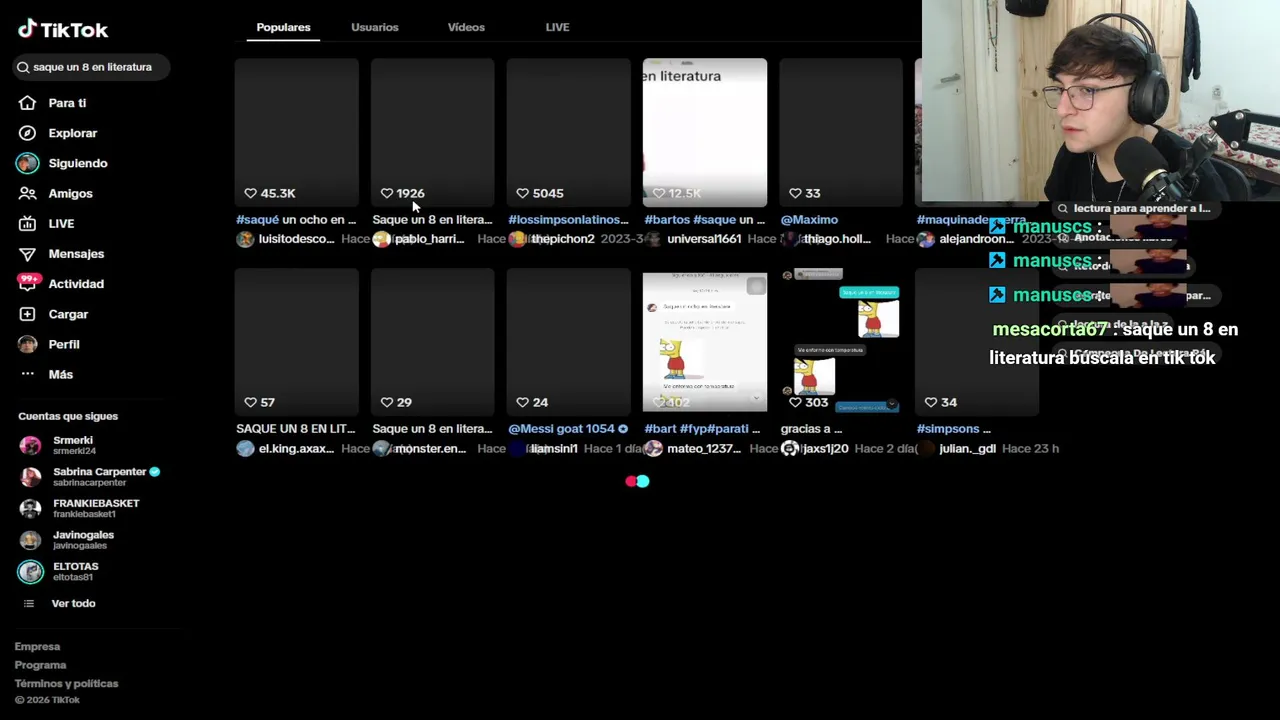Open the Para ti home icon

coord(27,103)
